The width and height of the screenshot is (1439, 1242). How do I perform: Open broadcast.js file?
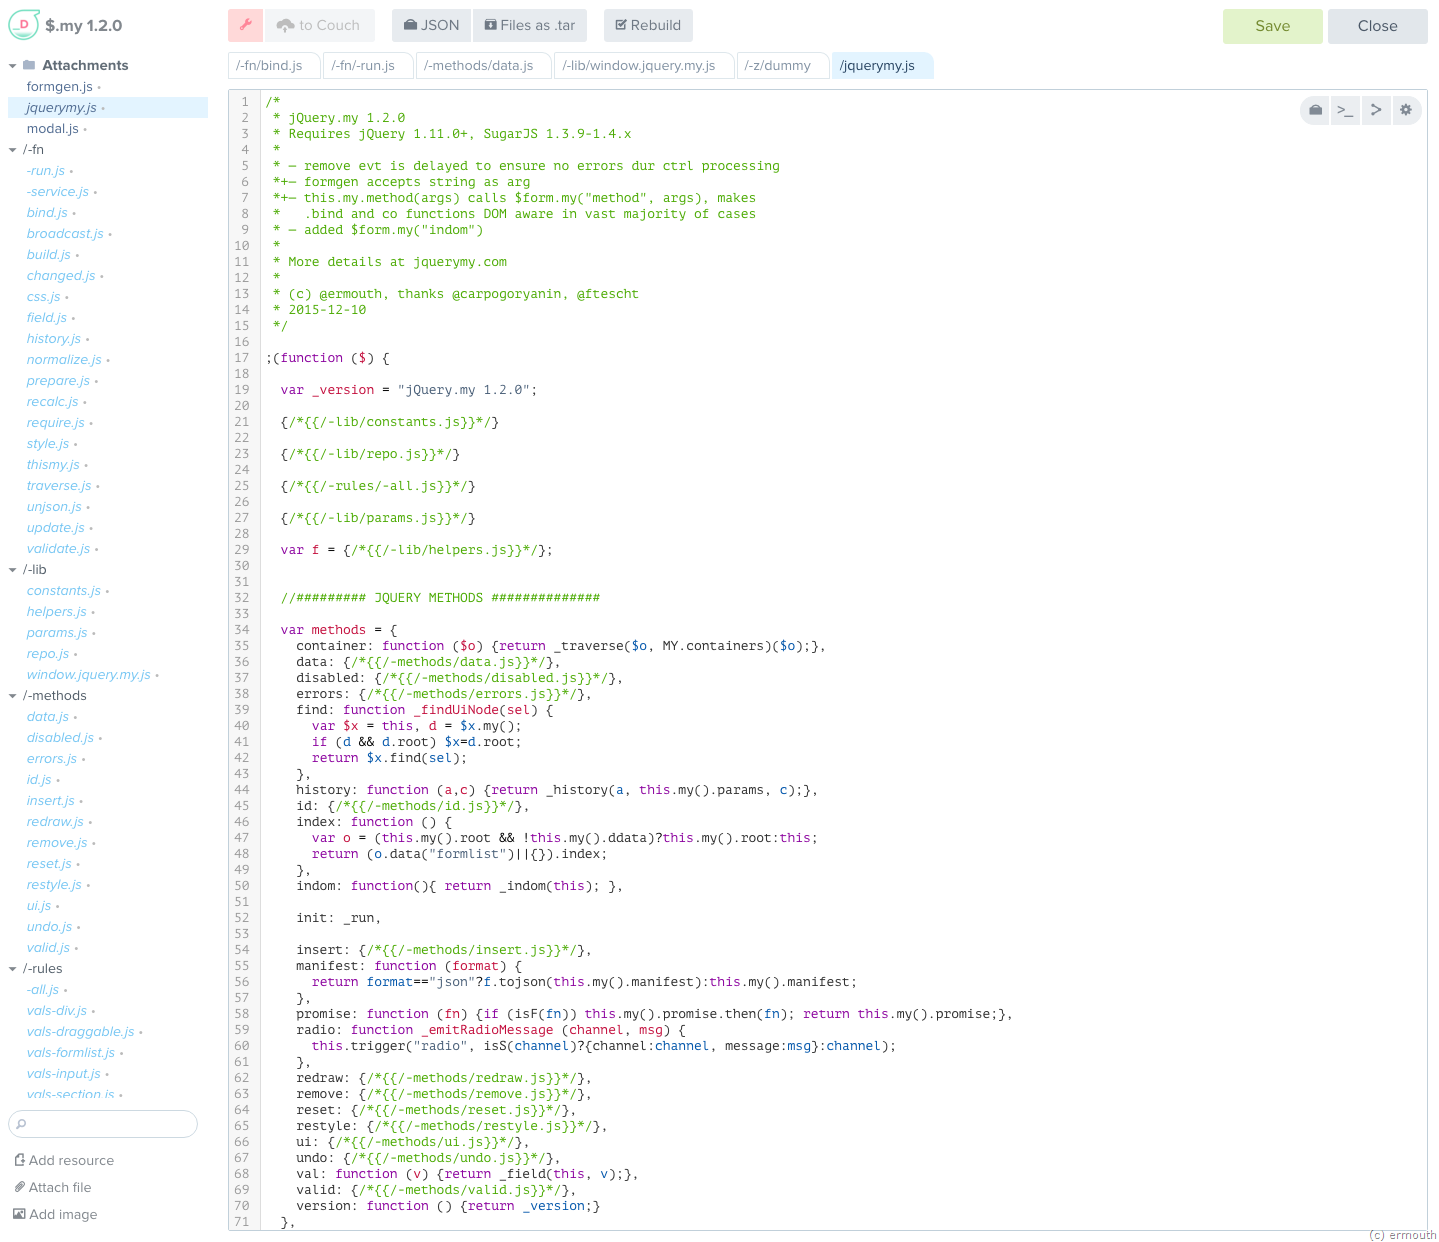[65, 234]
